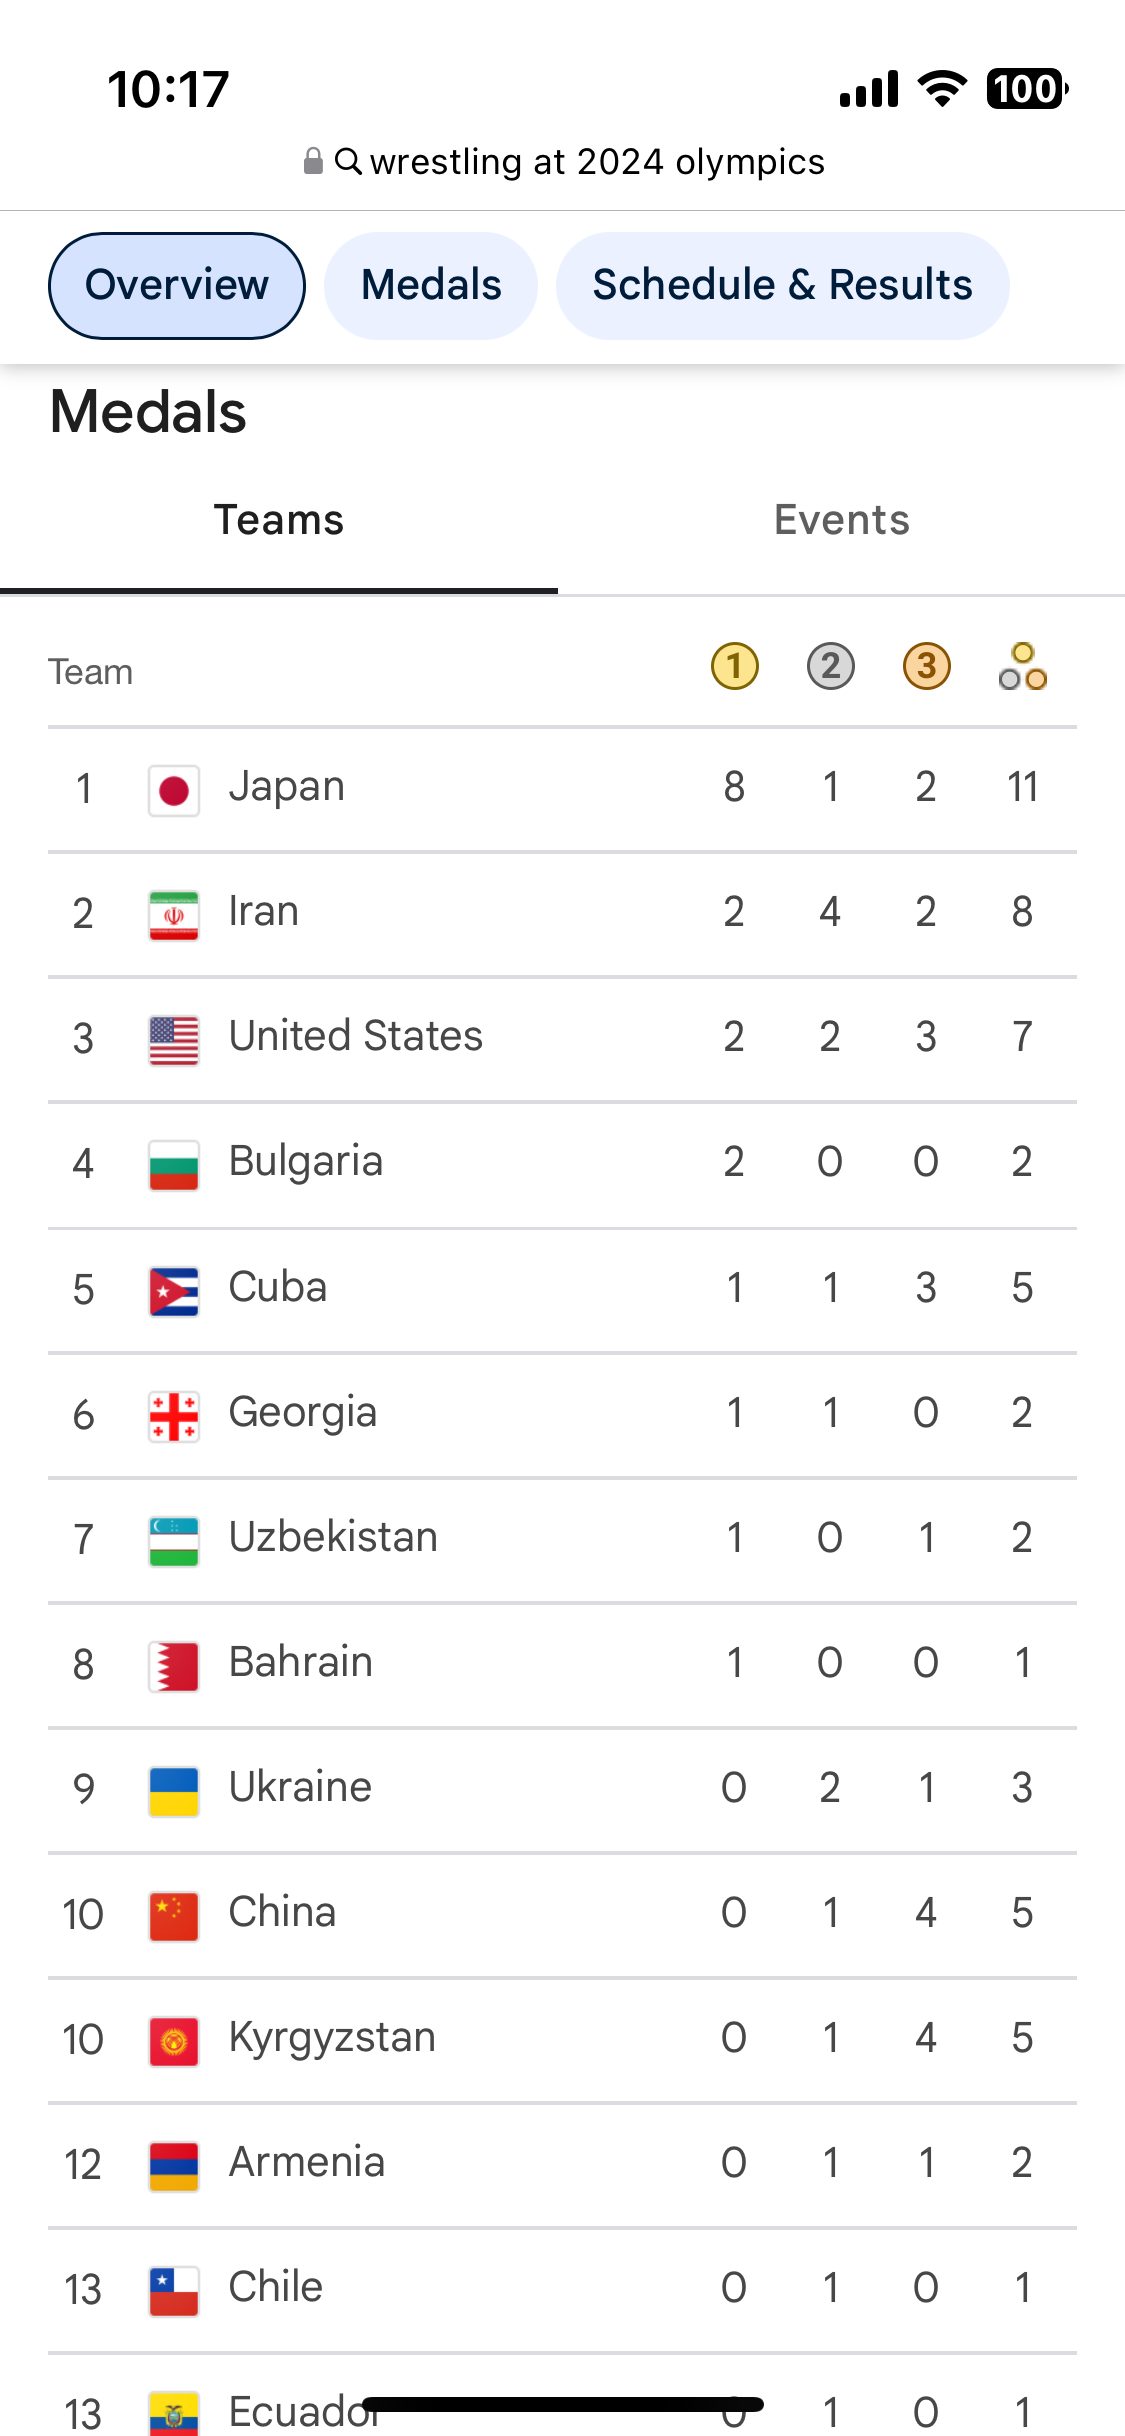Tap the bronze medal column icon

tap(926, 667)
